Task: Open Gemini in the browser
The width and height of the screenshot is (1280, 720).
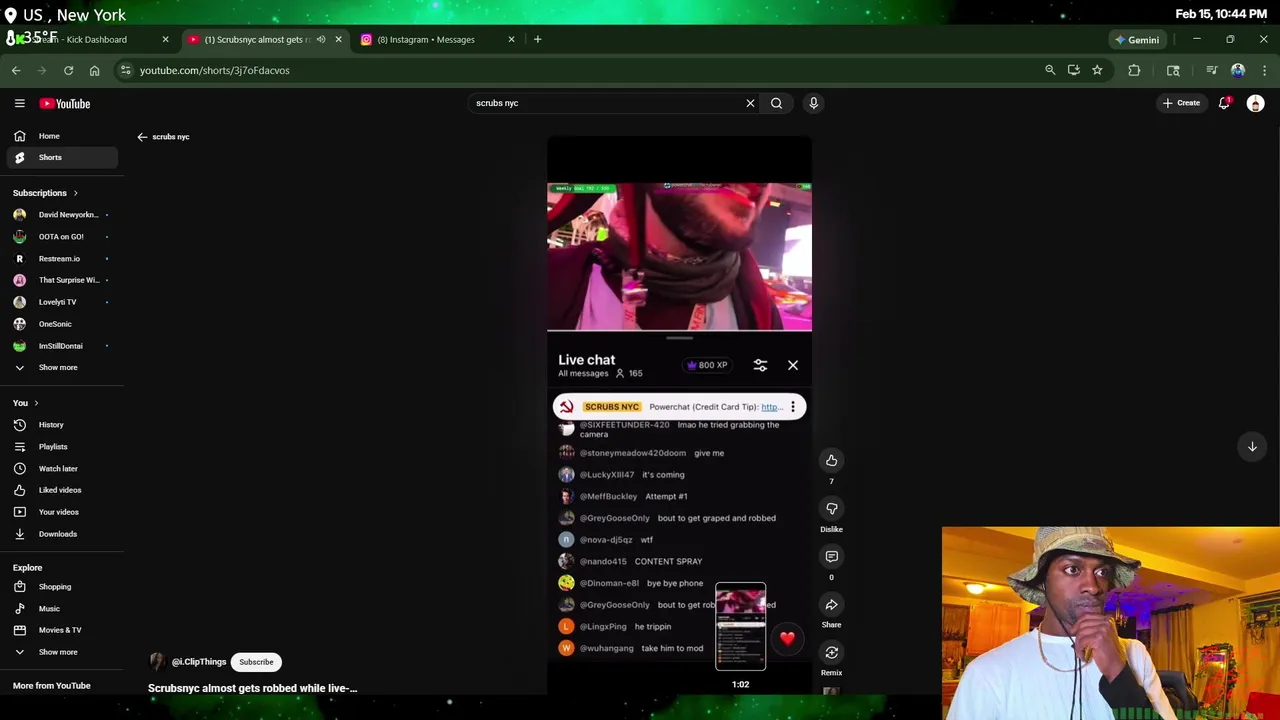Action: tap(1137, 40)
